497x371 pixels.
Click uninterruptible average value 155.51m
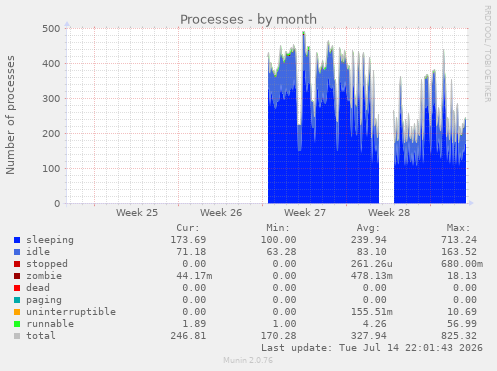[372, 312]
